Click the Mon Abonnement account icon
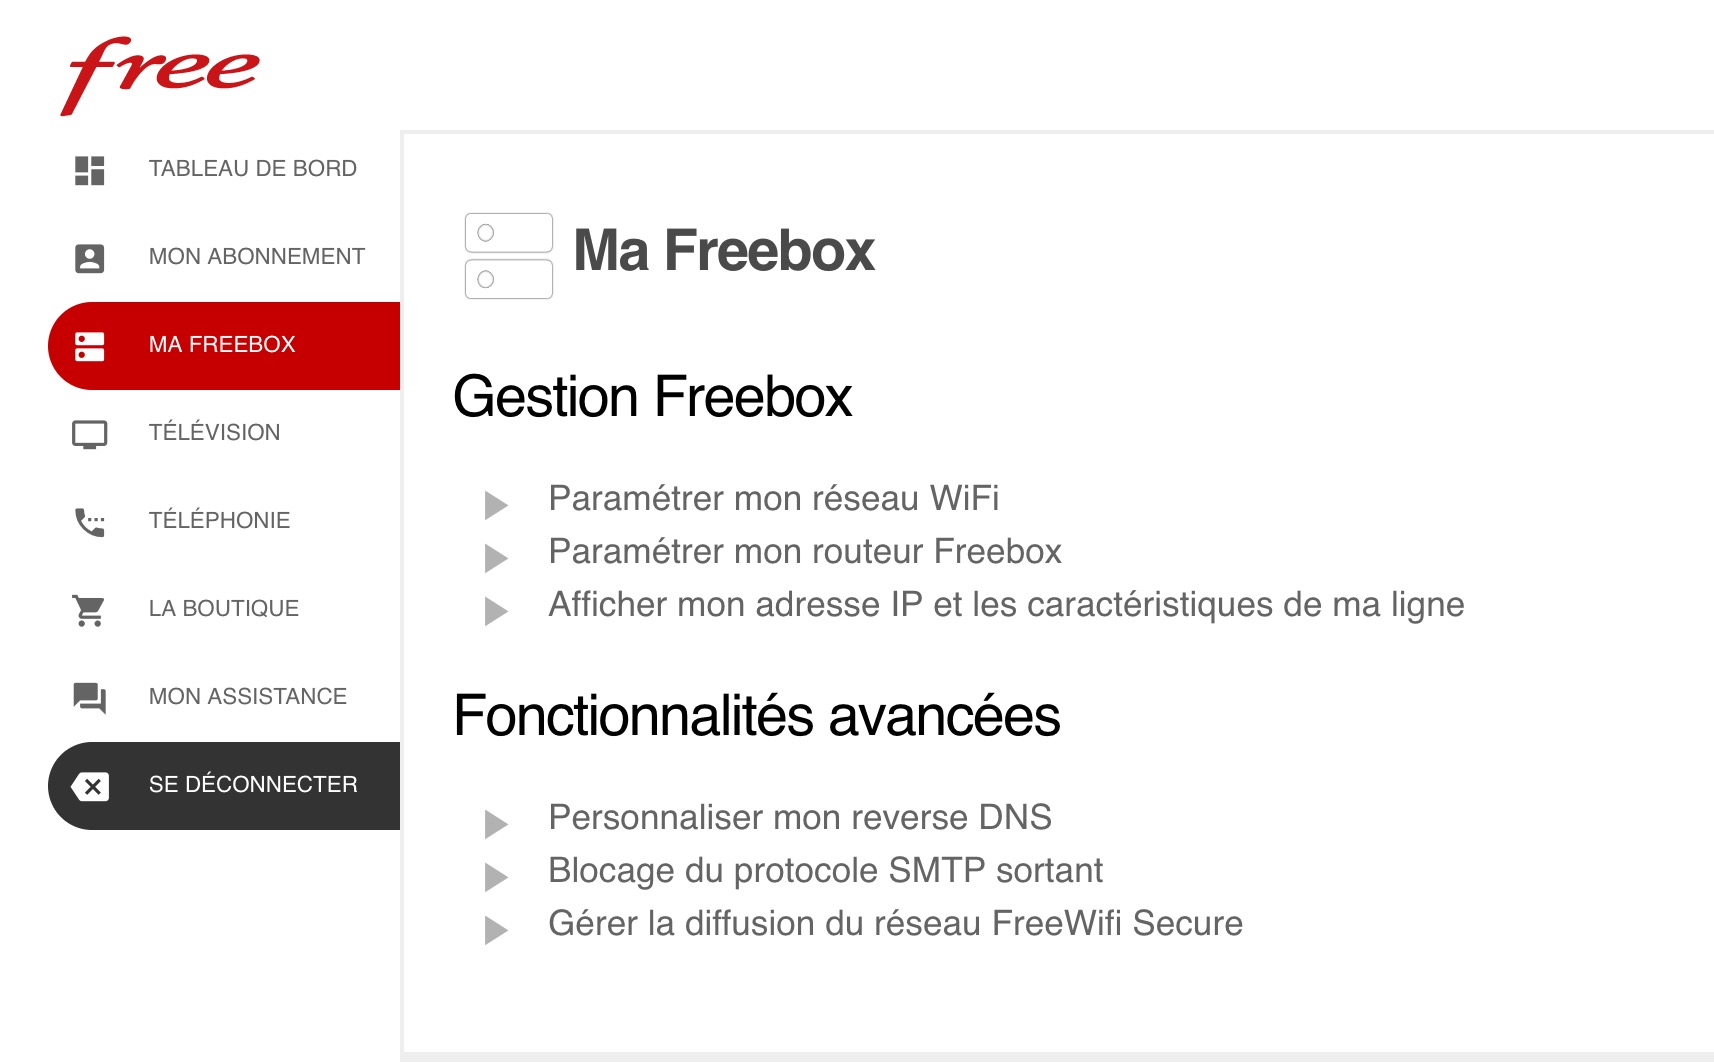Screen dimensions: 1714x1064 pyautogui.click(x=90, y=258)
